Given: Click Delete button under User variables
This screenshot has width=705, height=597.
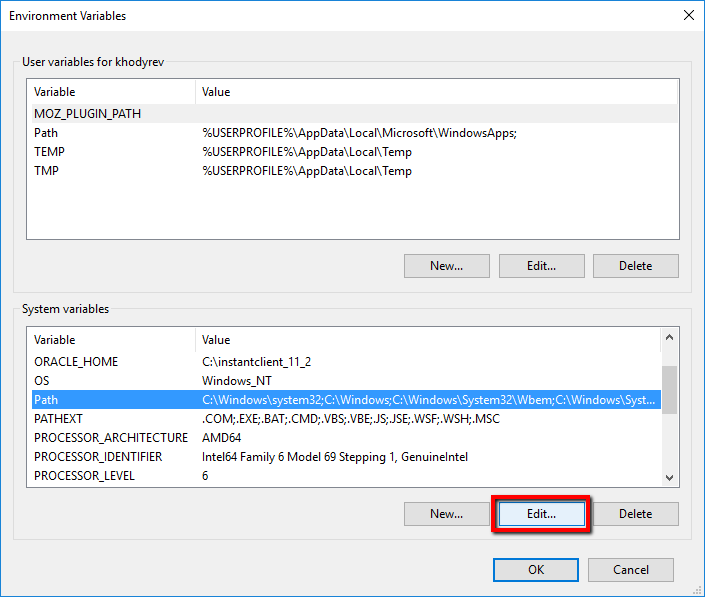Looking at the screenshot, I should (x=635, y=266).
